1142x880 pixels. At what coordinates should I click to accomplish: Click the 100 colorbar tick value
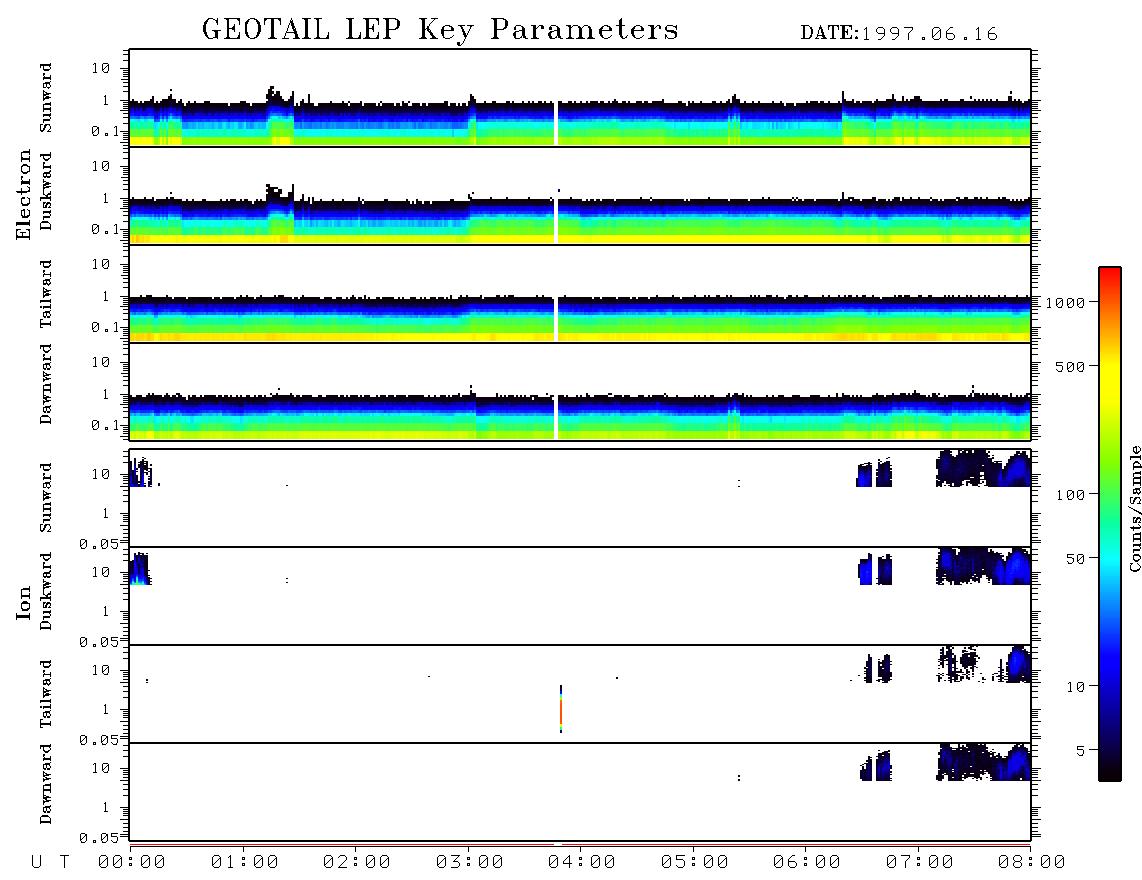(1070, 495)
